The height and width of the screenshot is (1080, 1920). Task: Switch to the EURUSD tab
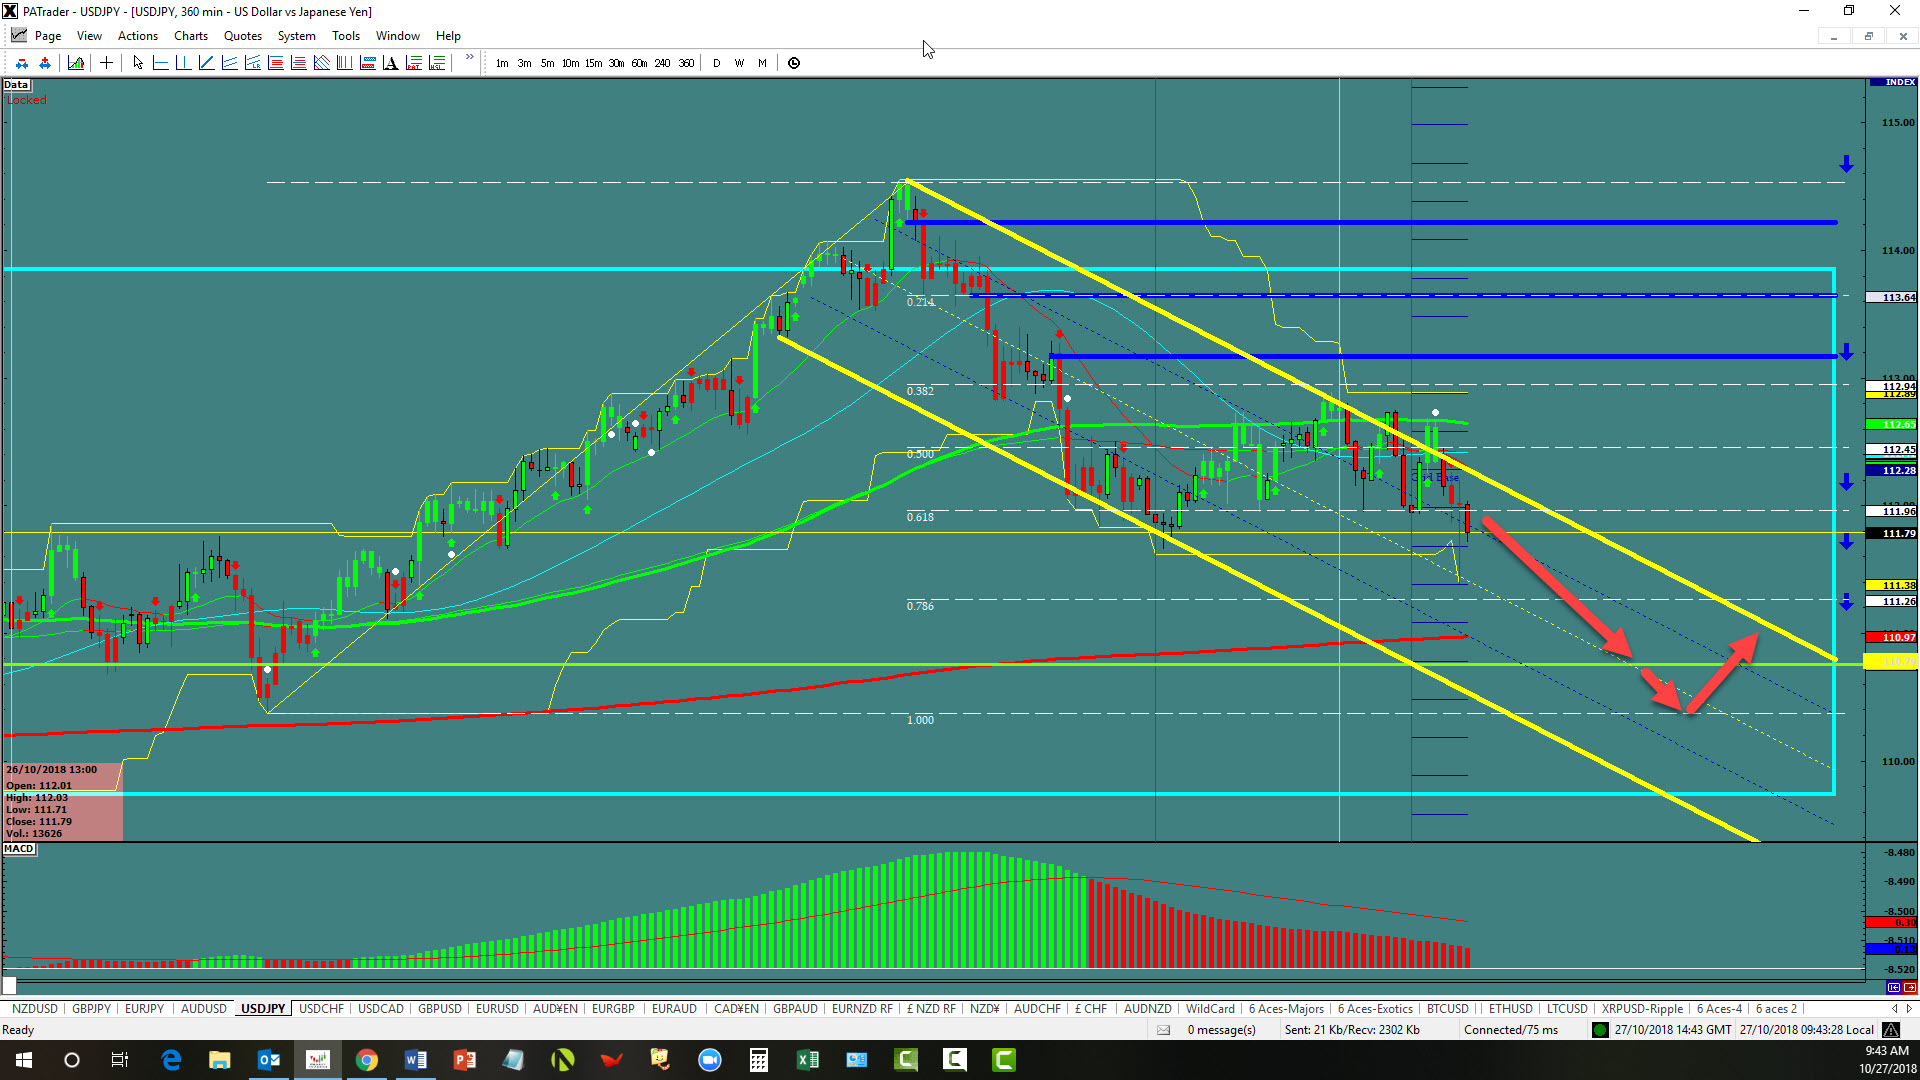click(x=497, y=1008)
